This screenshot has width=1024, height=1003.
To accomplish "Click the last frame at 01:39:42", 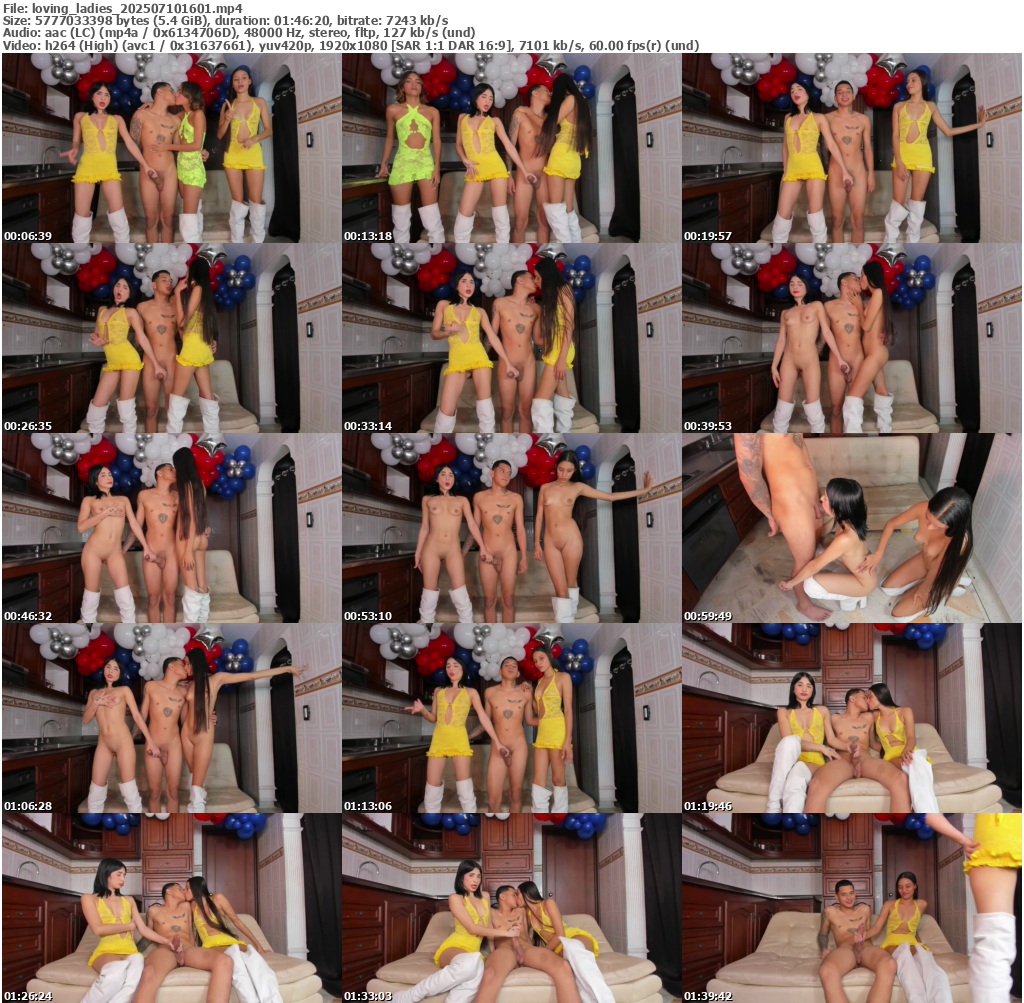I will [x=851, y=908].
